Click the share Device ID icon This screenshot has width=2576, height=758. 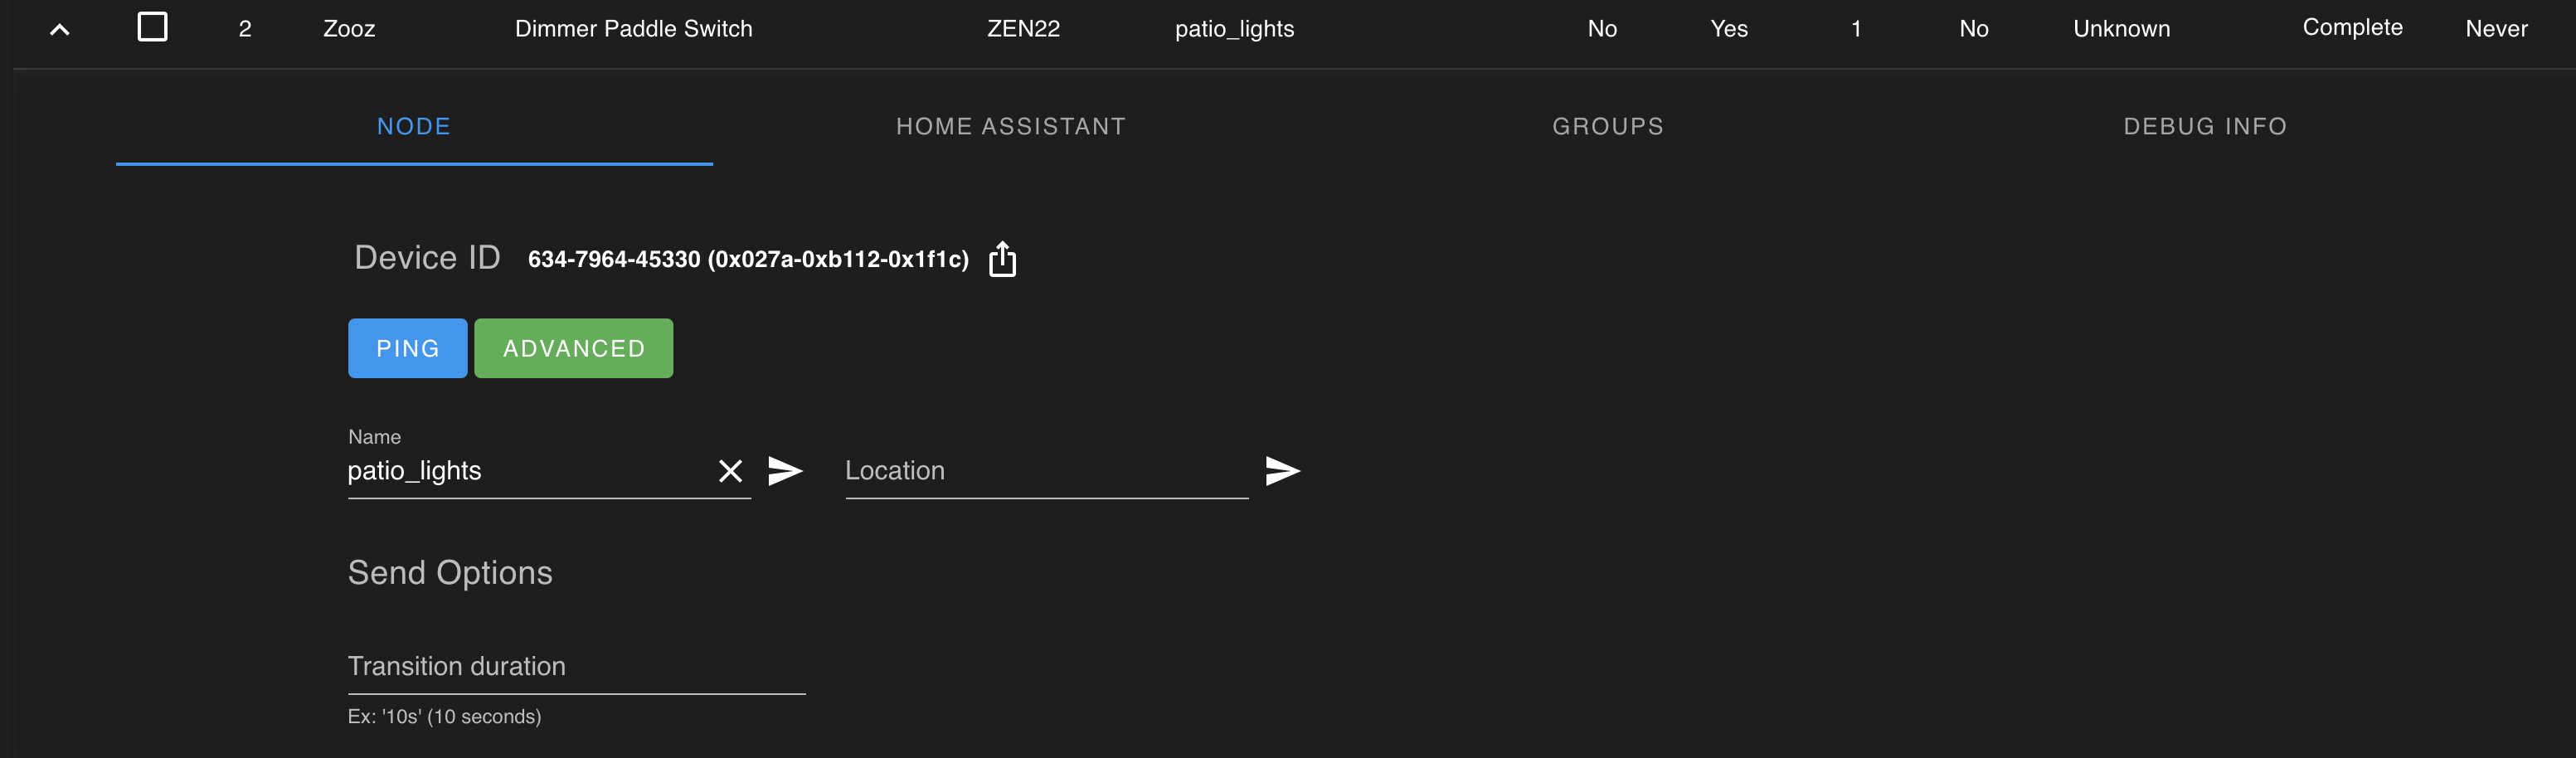1001,258
